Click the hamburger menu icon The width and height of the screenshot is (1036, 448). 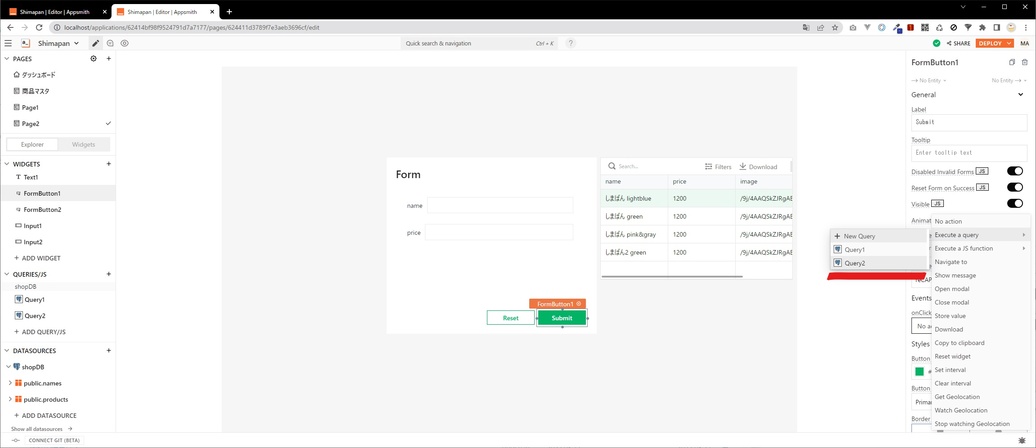coord(8,43)
